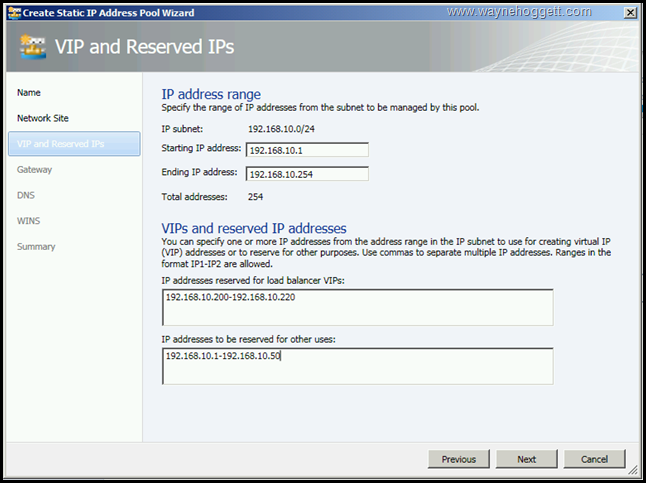The image size is (646, 483).
Task: Close the Create Static IP Address Pool Wizard
Action: [x=626, y=12]
